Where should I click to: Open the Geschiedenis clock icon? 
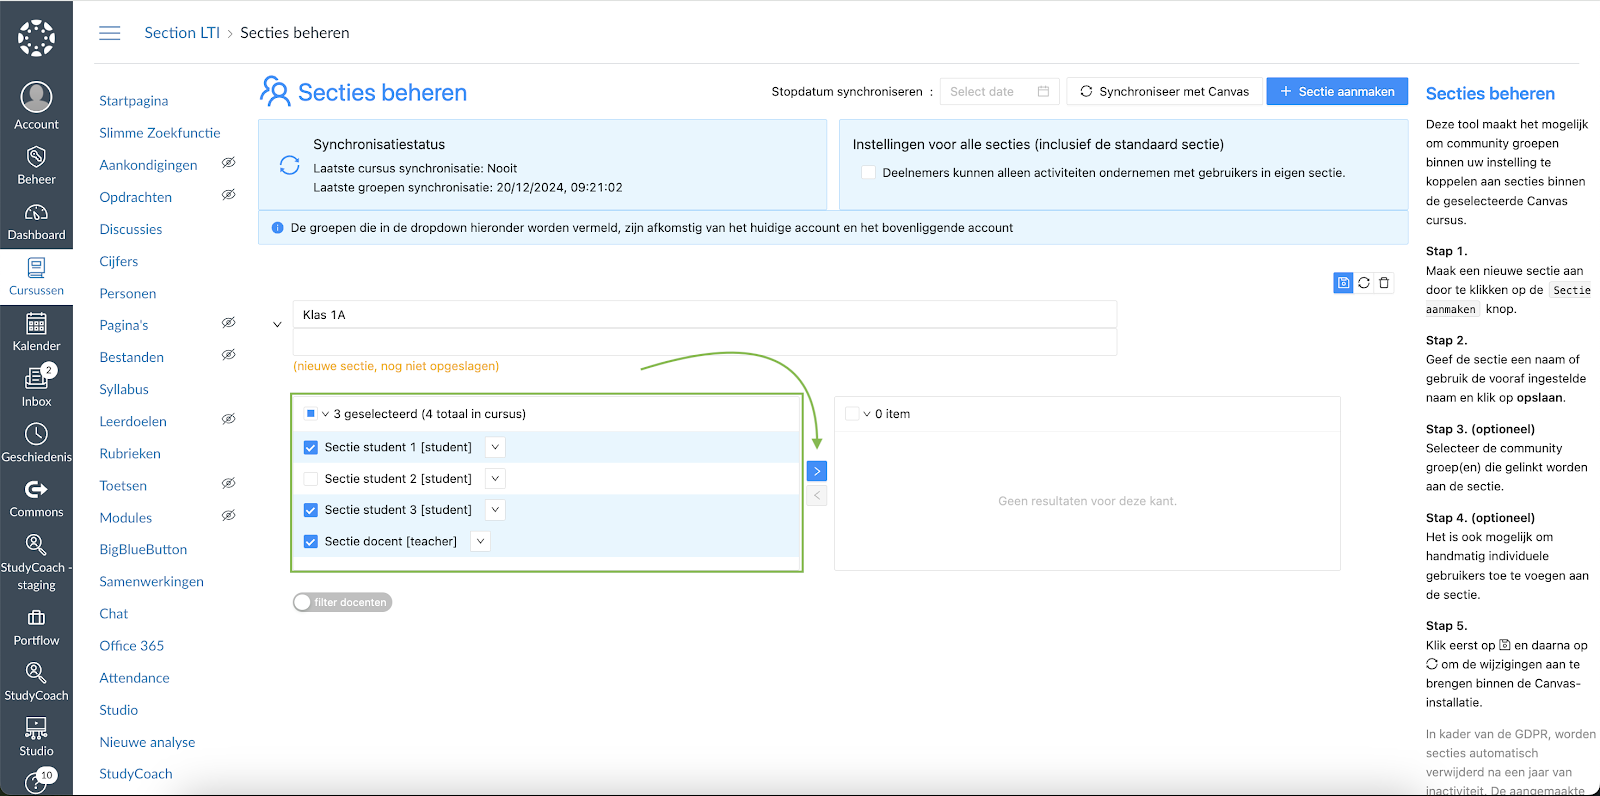coord(36,434)
